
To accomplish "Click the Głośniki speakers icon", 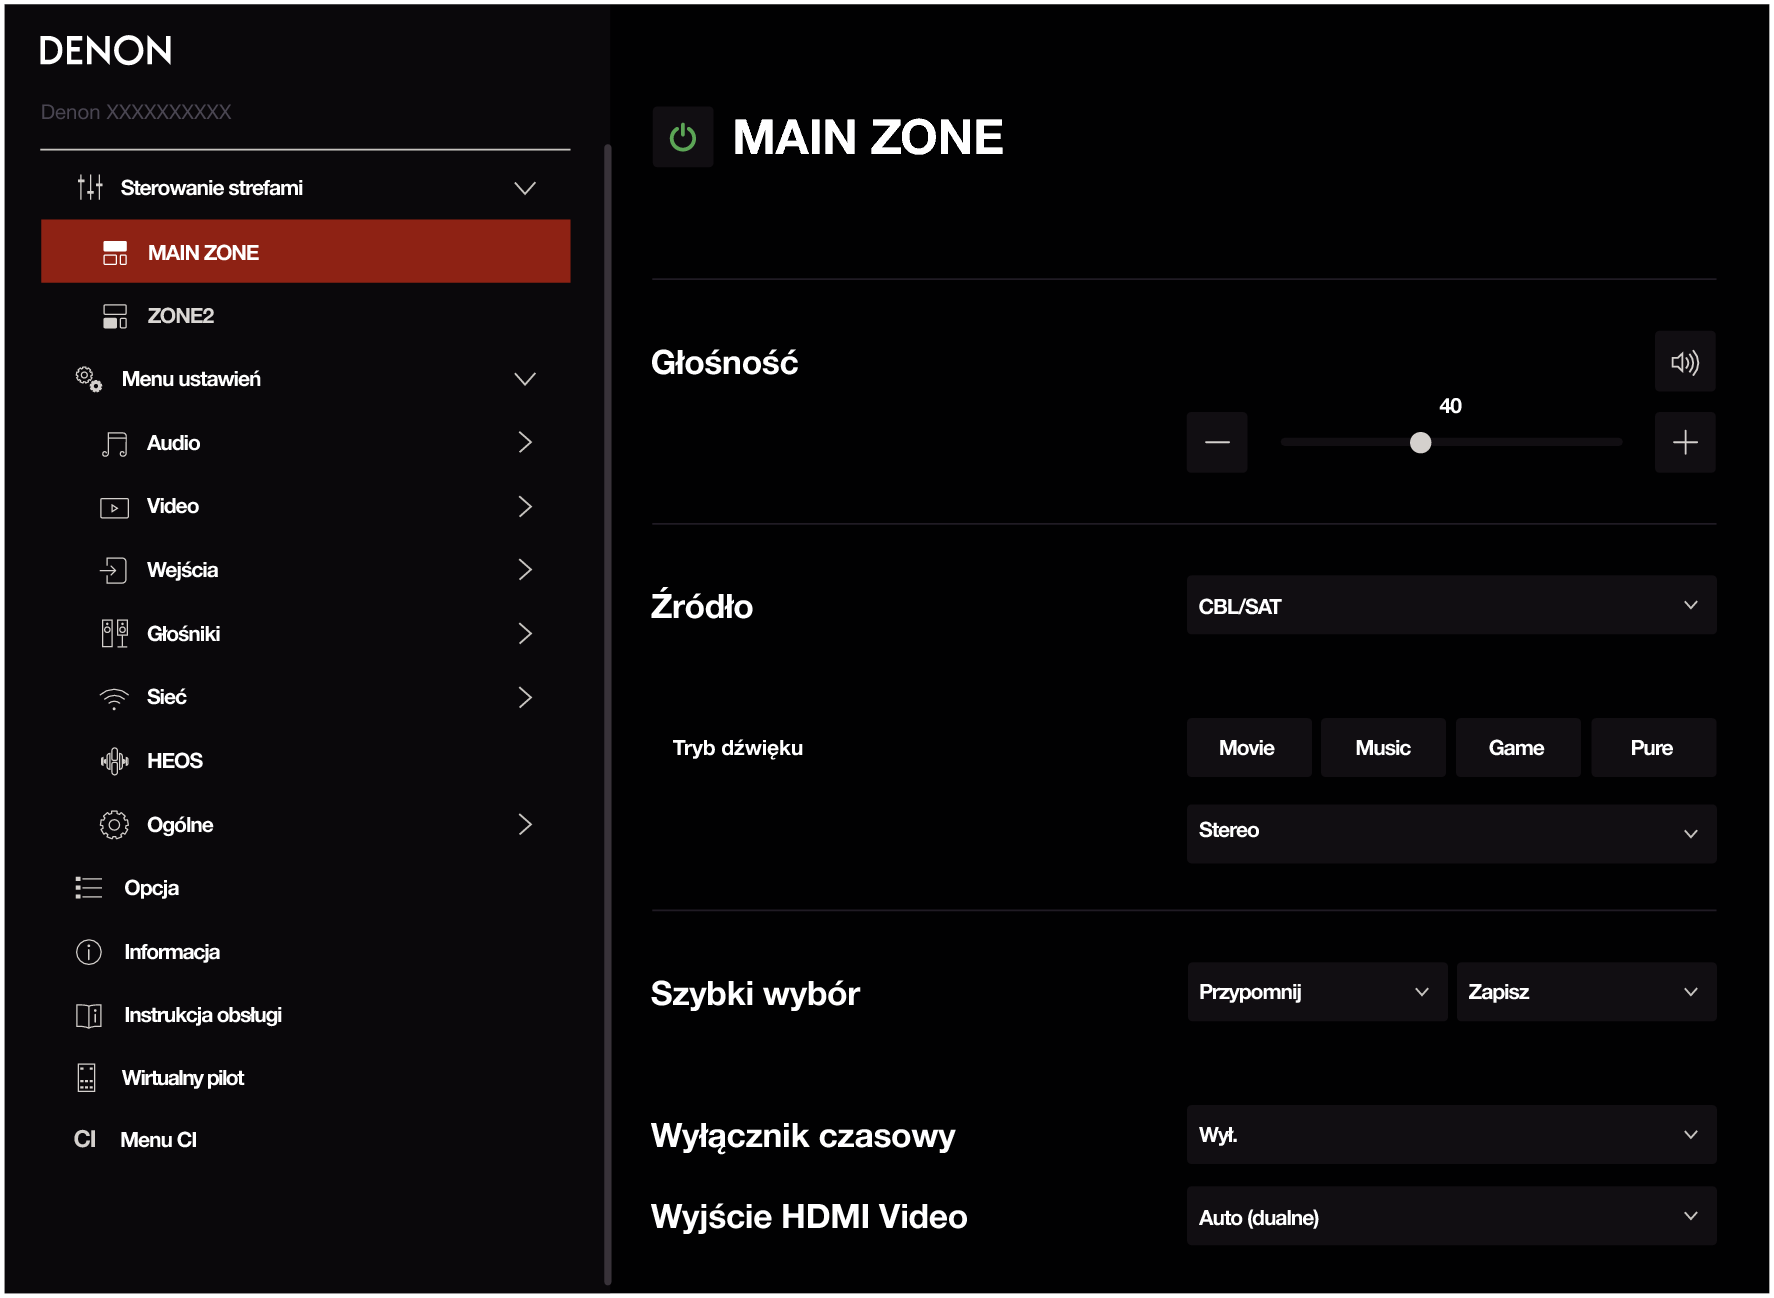I will [x=115, y=633].
